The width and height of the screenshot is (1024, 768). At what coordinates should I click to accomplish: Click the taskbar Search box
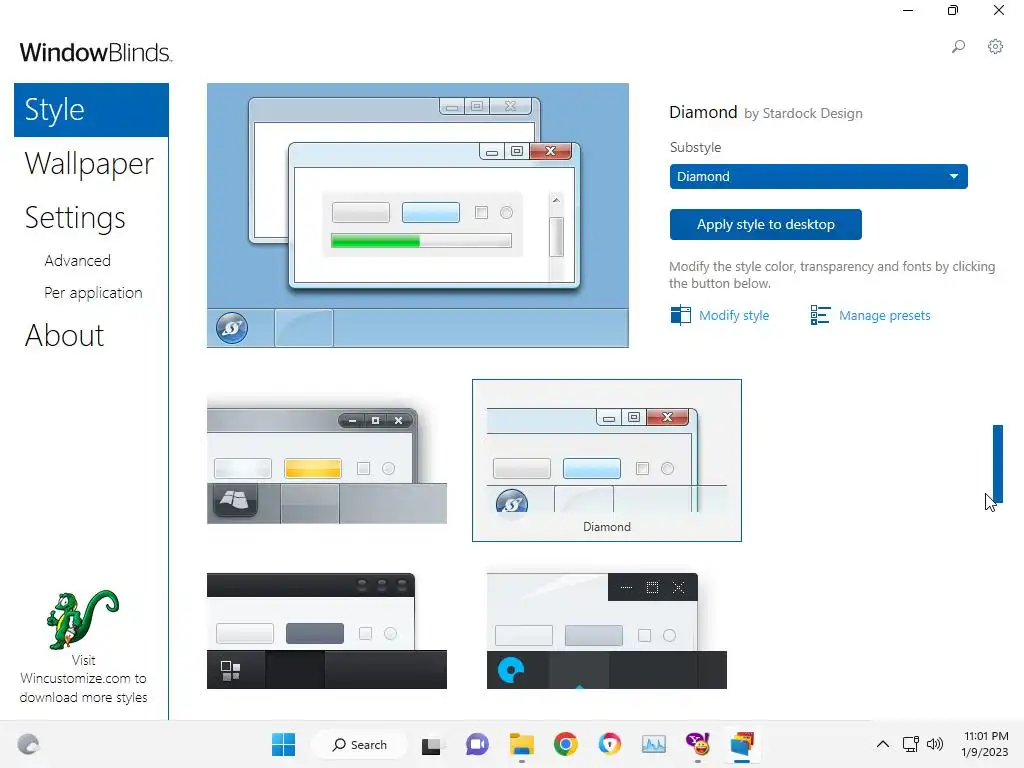click(x=359, y=744)
